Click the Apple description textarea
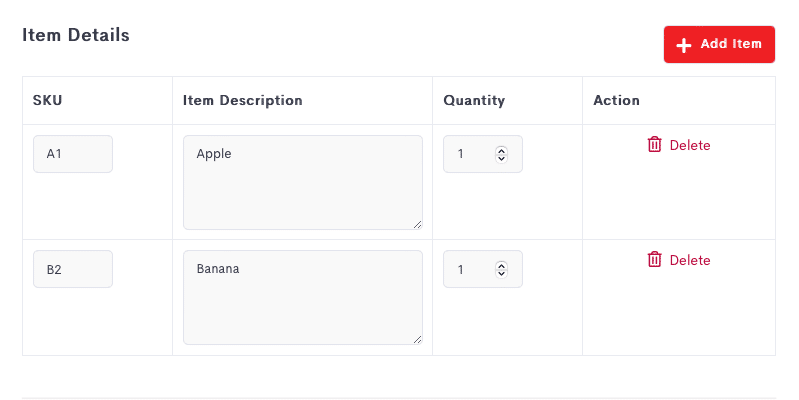The image size is (799, 400). coord(303,182)
